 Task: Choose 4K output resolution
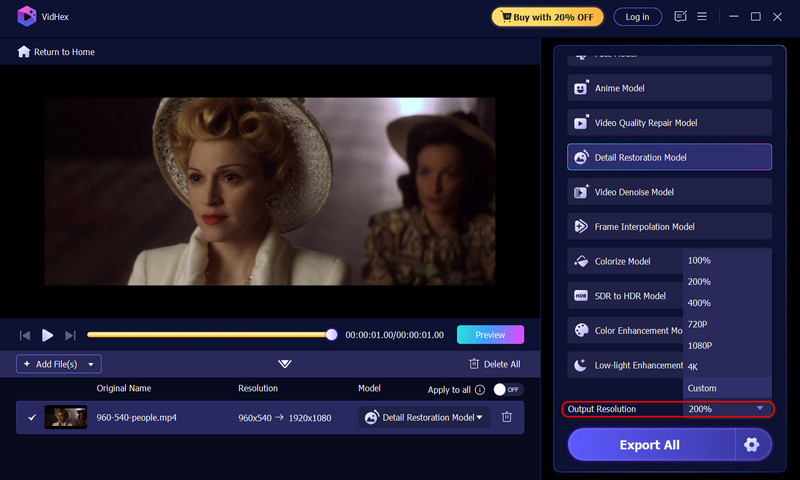[727, 367]
